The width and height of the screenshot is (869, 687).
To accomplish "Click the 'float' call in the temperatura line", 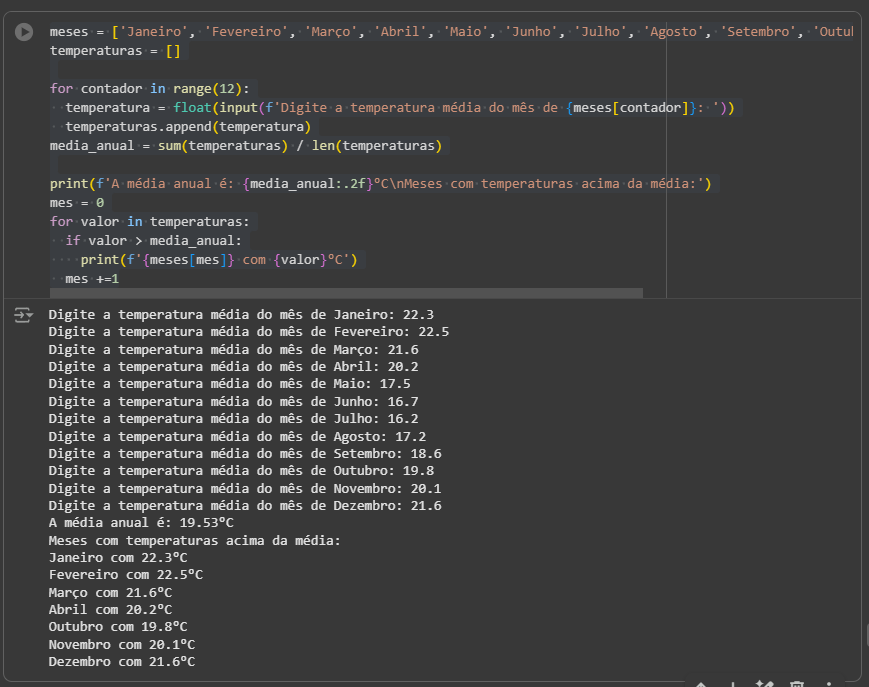I will 192,108.
